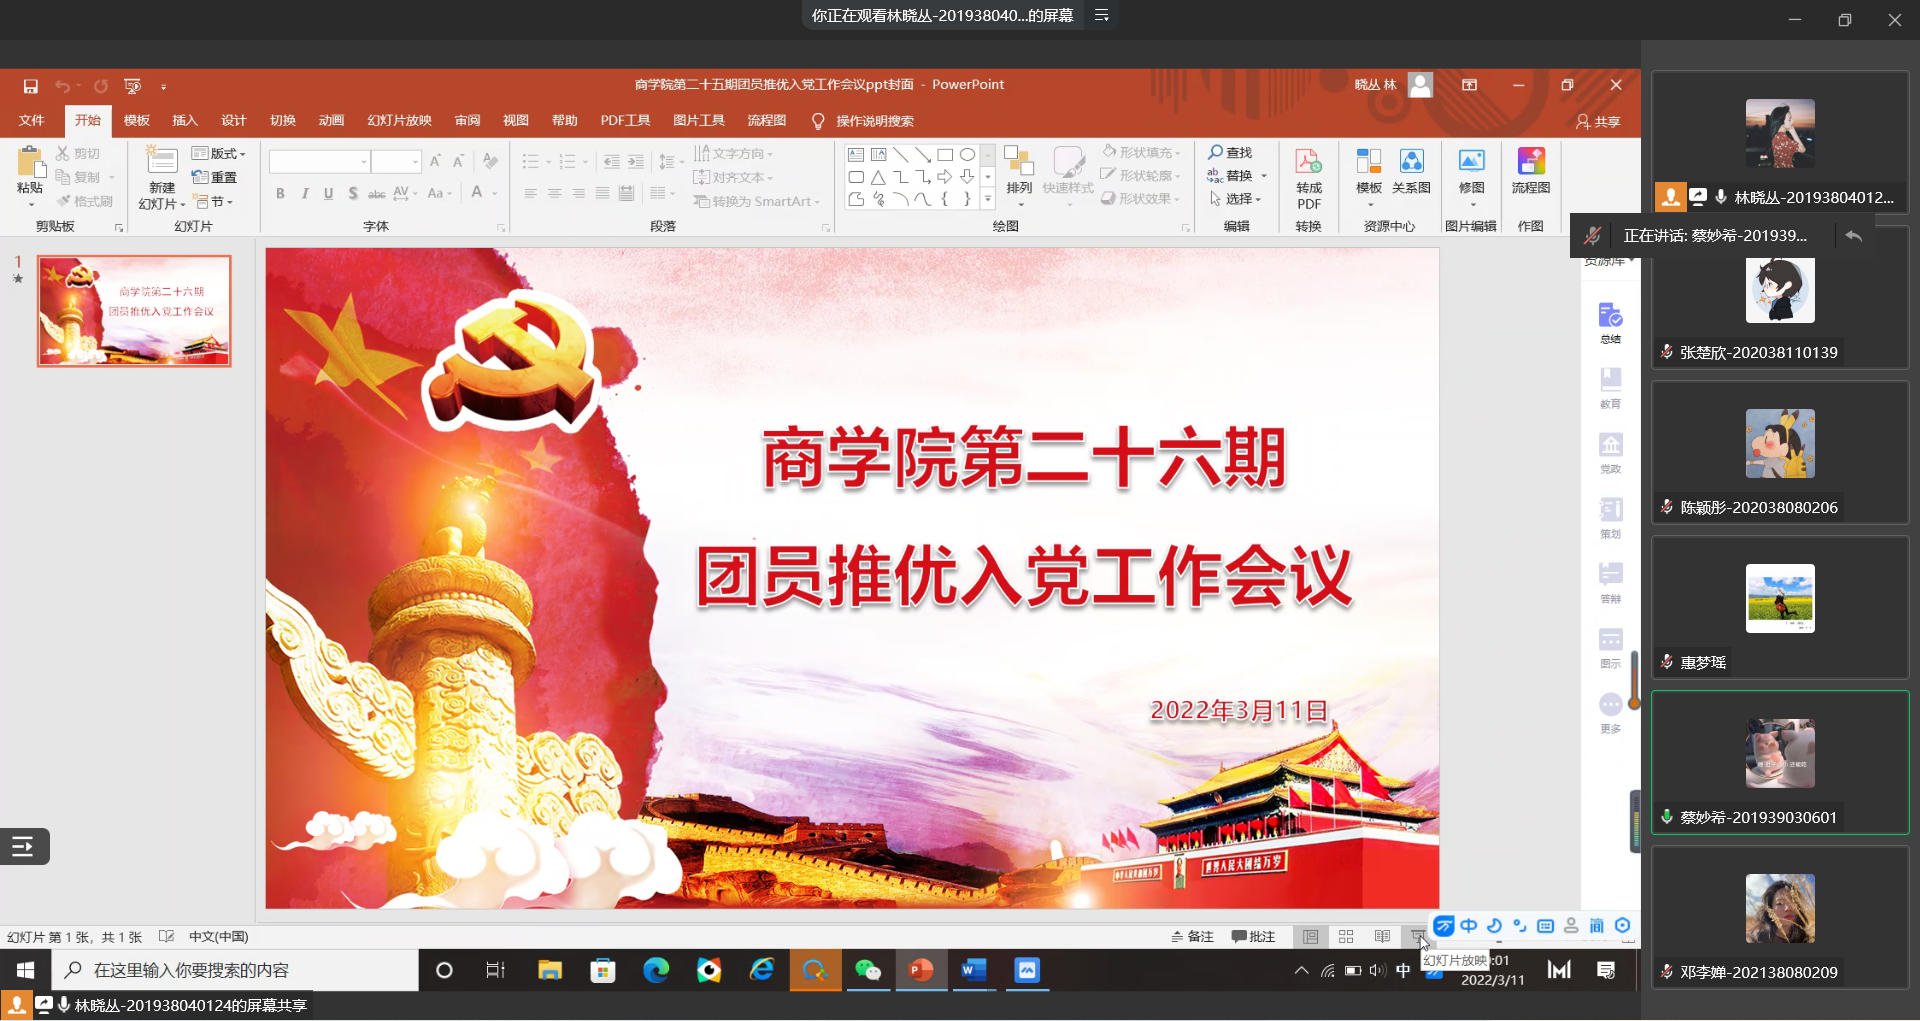
Task: Click the Arrange (排列) icon
Action: 1018,161
